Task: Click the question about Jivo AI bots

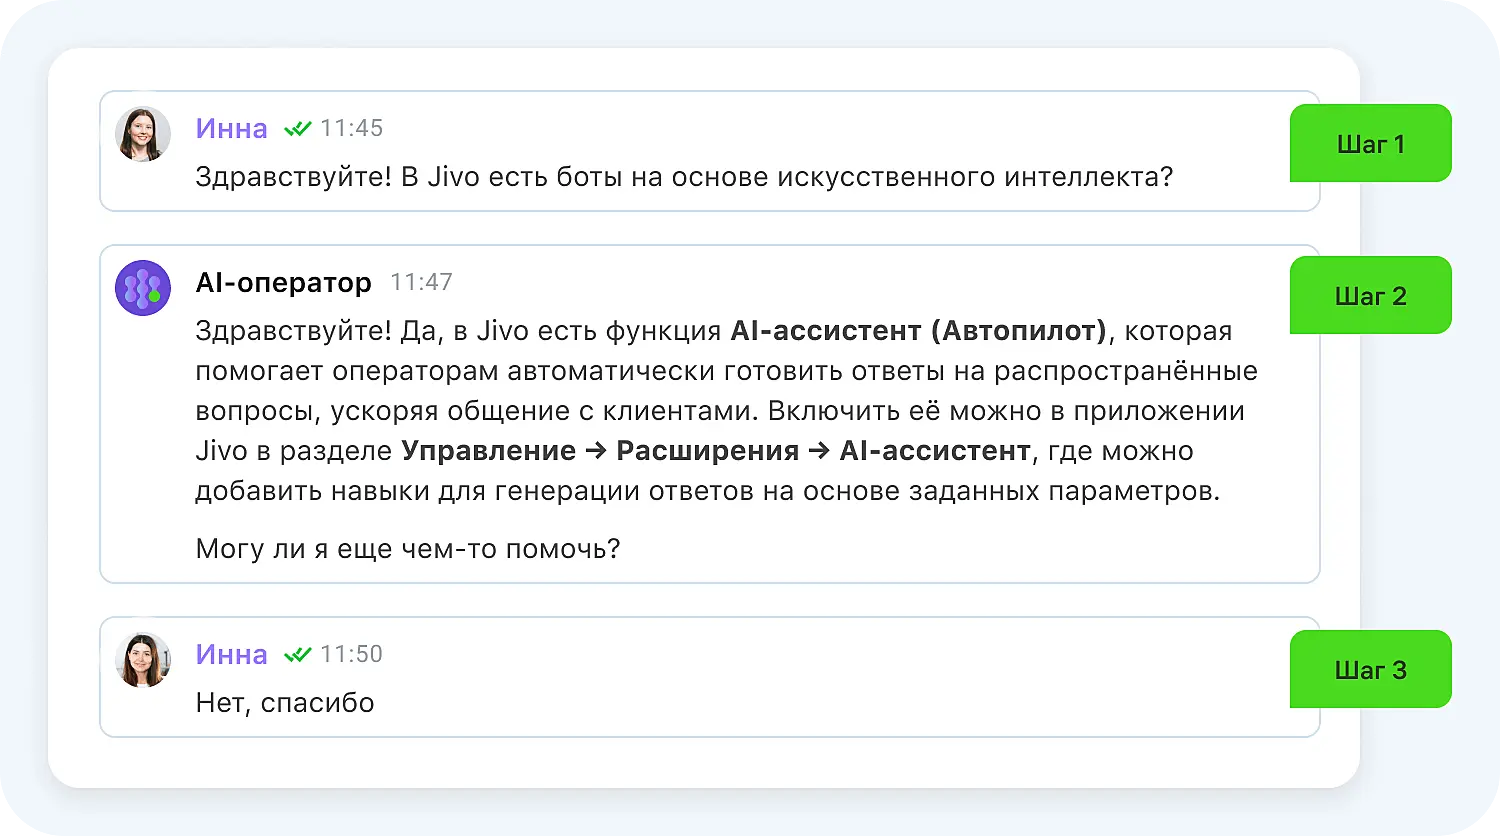Action: point(683,177)
